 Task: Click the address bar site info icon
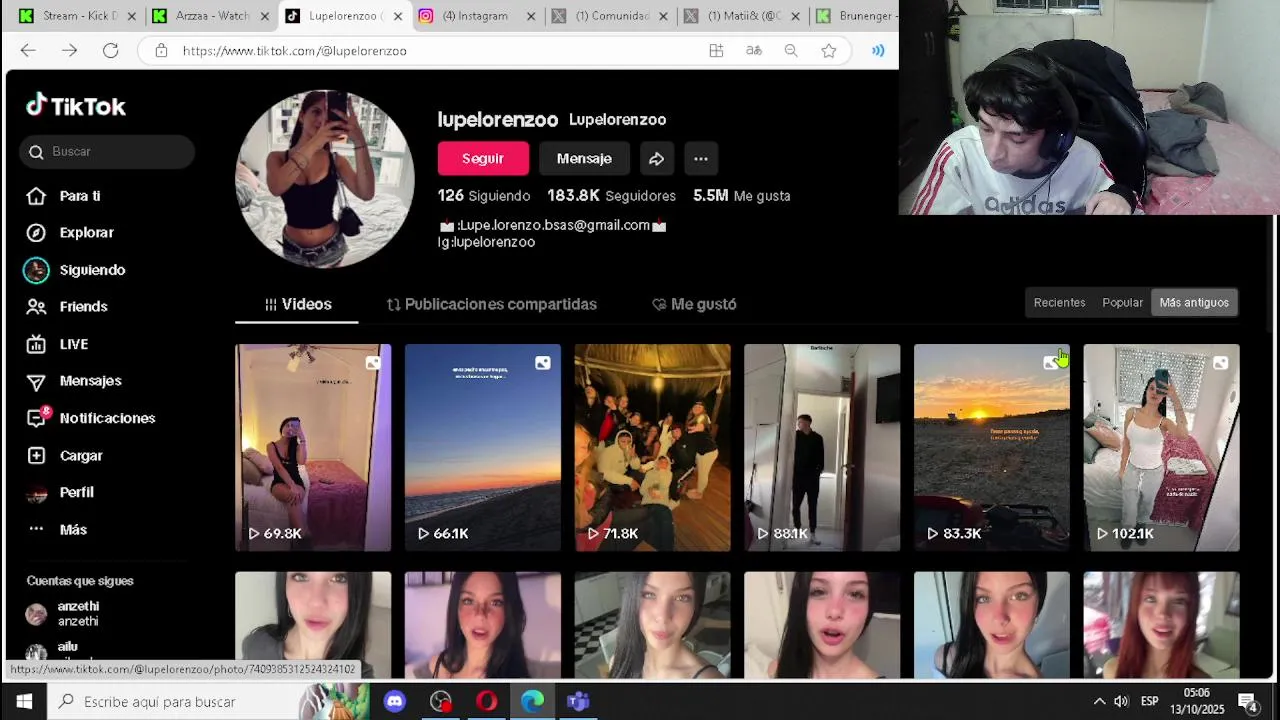click(x=161, y=51)
